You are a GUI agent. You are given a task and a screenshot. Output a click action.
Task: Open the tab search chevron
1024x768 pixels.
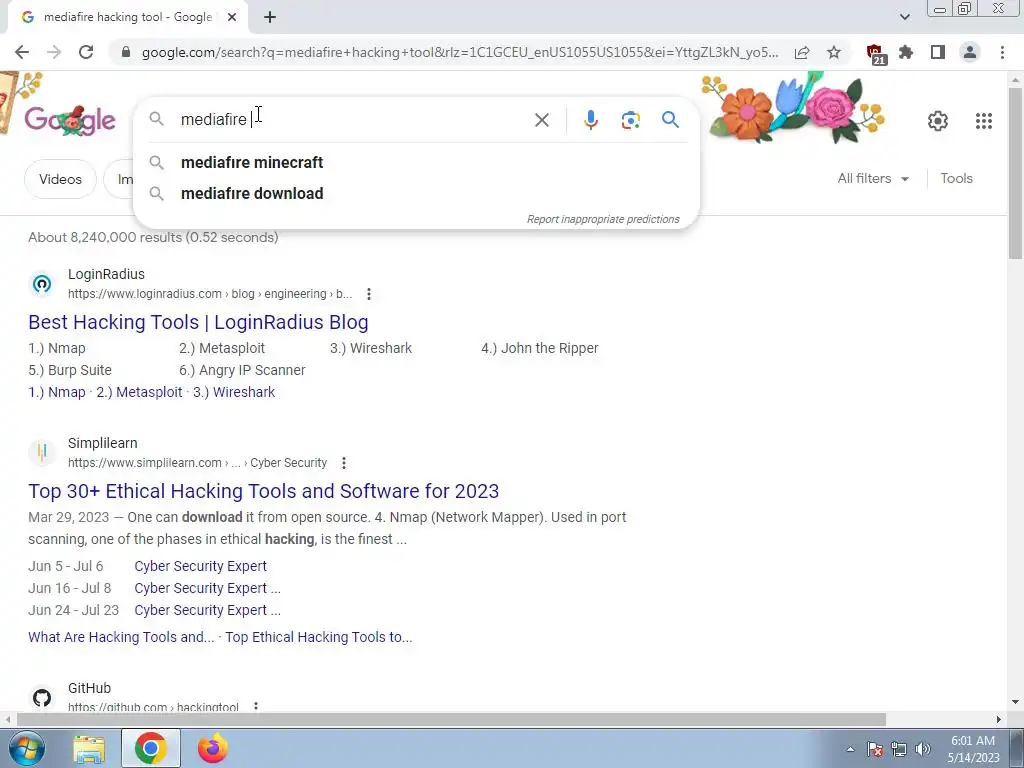tap(904, 17)
